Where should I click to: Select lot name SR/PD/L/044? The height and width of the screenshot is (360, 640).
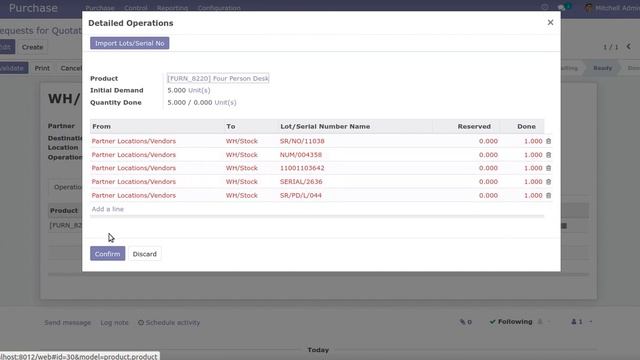click(301, 196)
